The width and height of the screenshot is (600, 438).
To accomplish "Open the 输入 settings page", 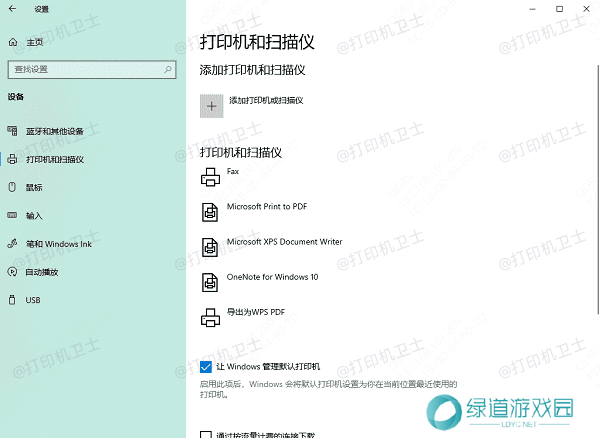I will (x=34, y=216).
